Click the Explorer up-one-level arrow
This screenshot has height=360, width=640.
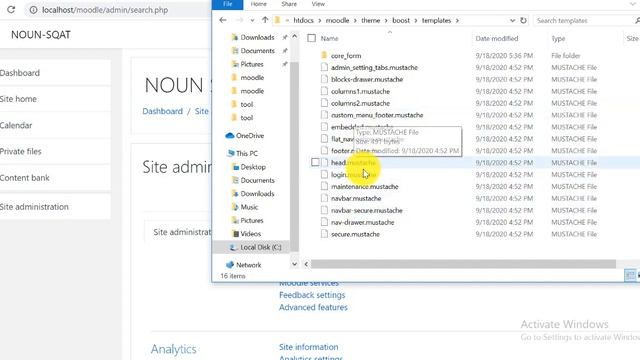coord(265,20)
